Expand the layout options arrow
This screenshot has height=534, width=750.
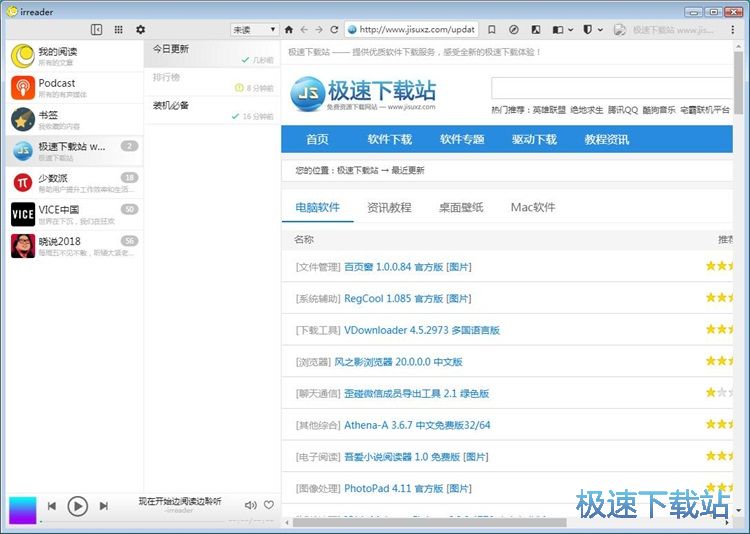(570, 30)
